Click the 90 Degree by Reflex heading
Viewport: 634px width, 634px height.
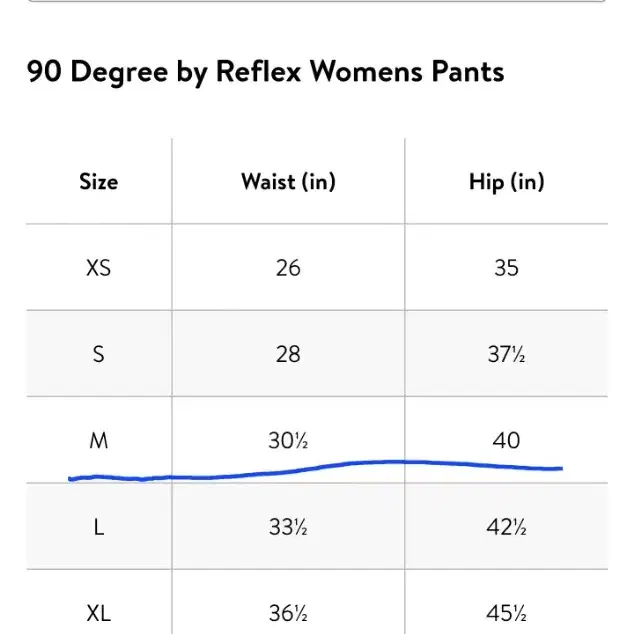(265, 72)
